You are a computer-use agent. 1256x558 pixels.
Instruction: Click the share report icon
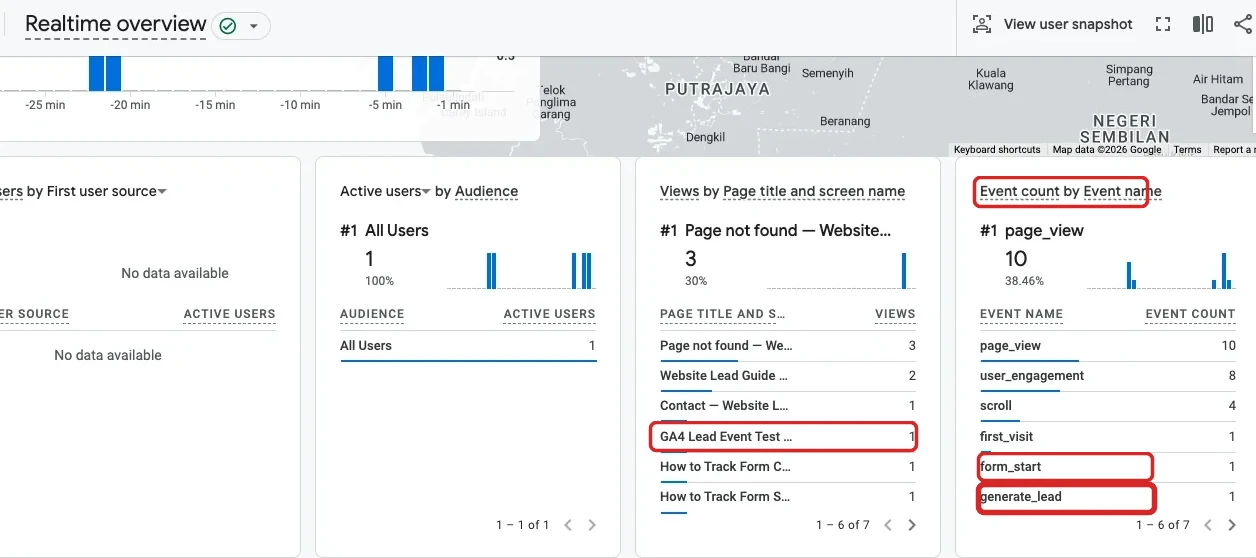[1243, 24]
